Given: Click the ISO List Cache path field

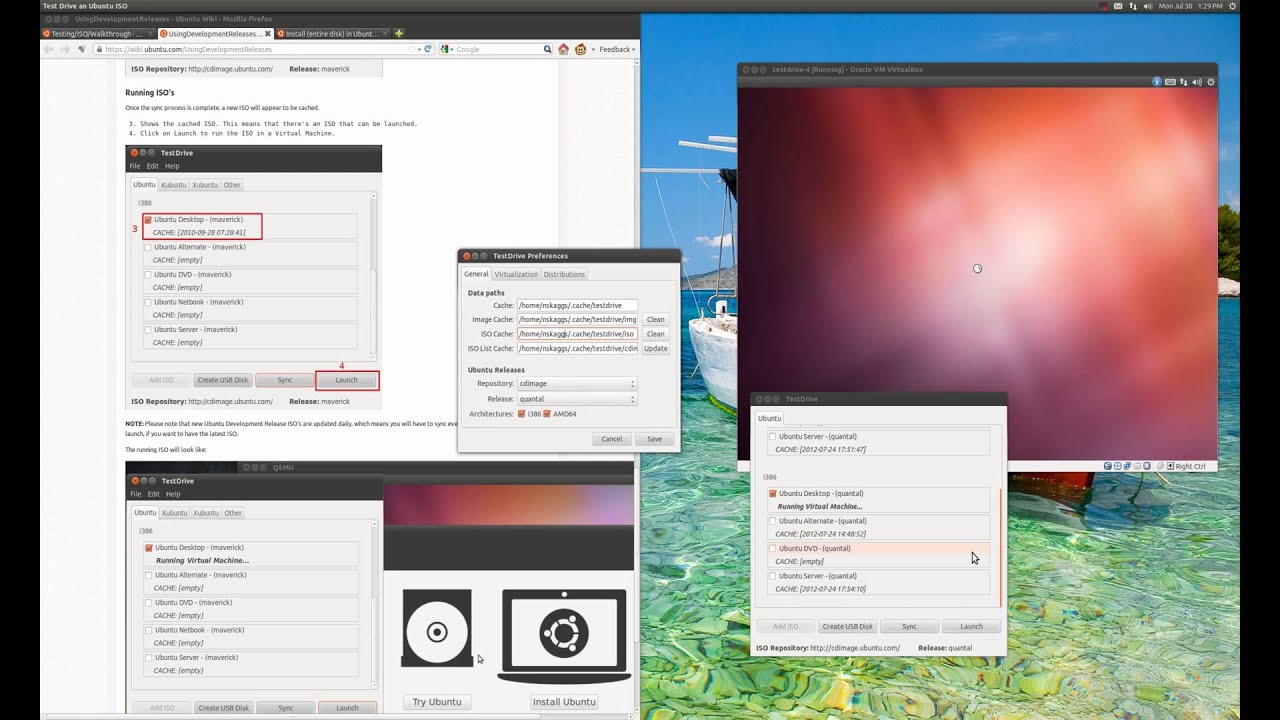Looking at the screenshot, I should (577, 349).
